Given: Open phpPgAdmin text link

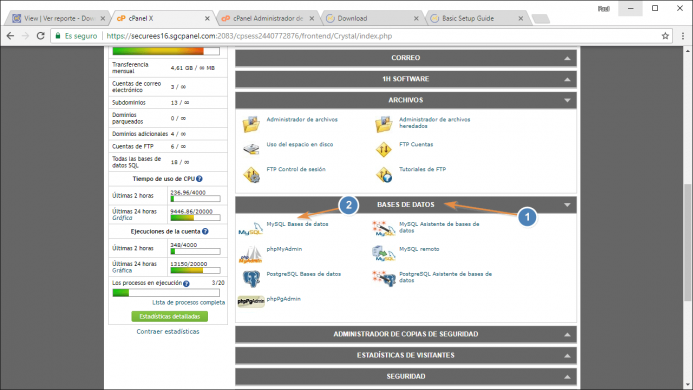Looking at the screenshot, I should tap(283, 299).
